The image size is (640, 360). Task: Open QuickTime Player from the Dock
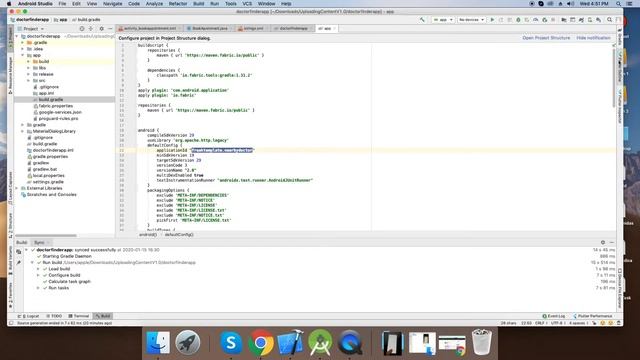point(350,342)
